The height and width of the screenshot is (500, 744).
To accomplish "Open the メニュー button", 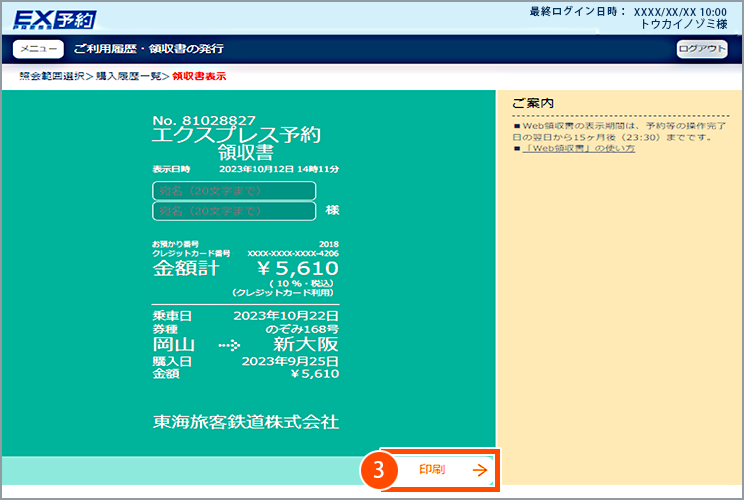I will (x=38, y=49).
